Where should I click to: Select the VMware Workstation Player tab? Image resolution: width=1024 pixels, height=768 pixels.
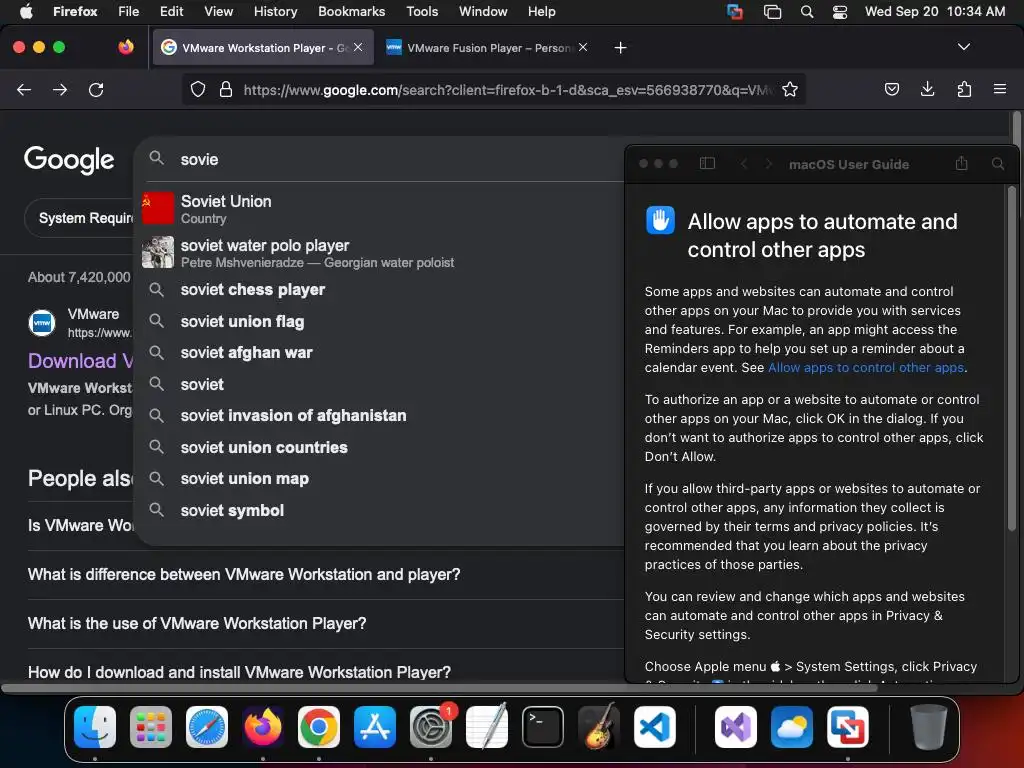[263, 48]
